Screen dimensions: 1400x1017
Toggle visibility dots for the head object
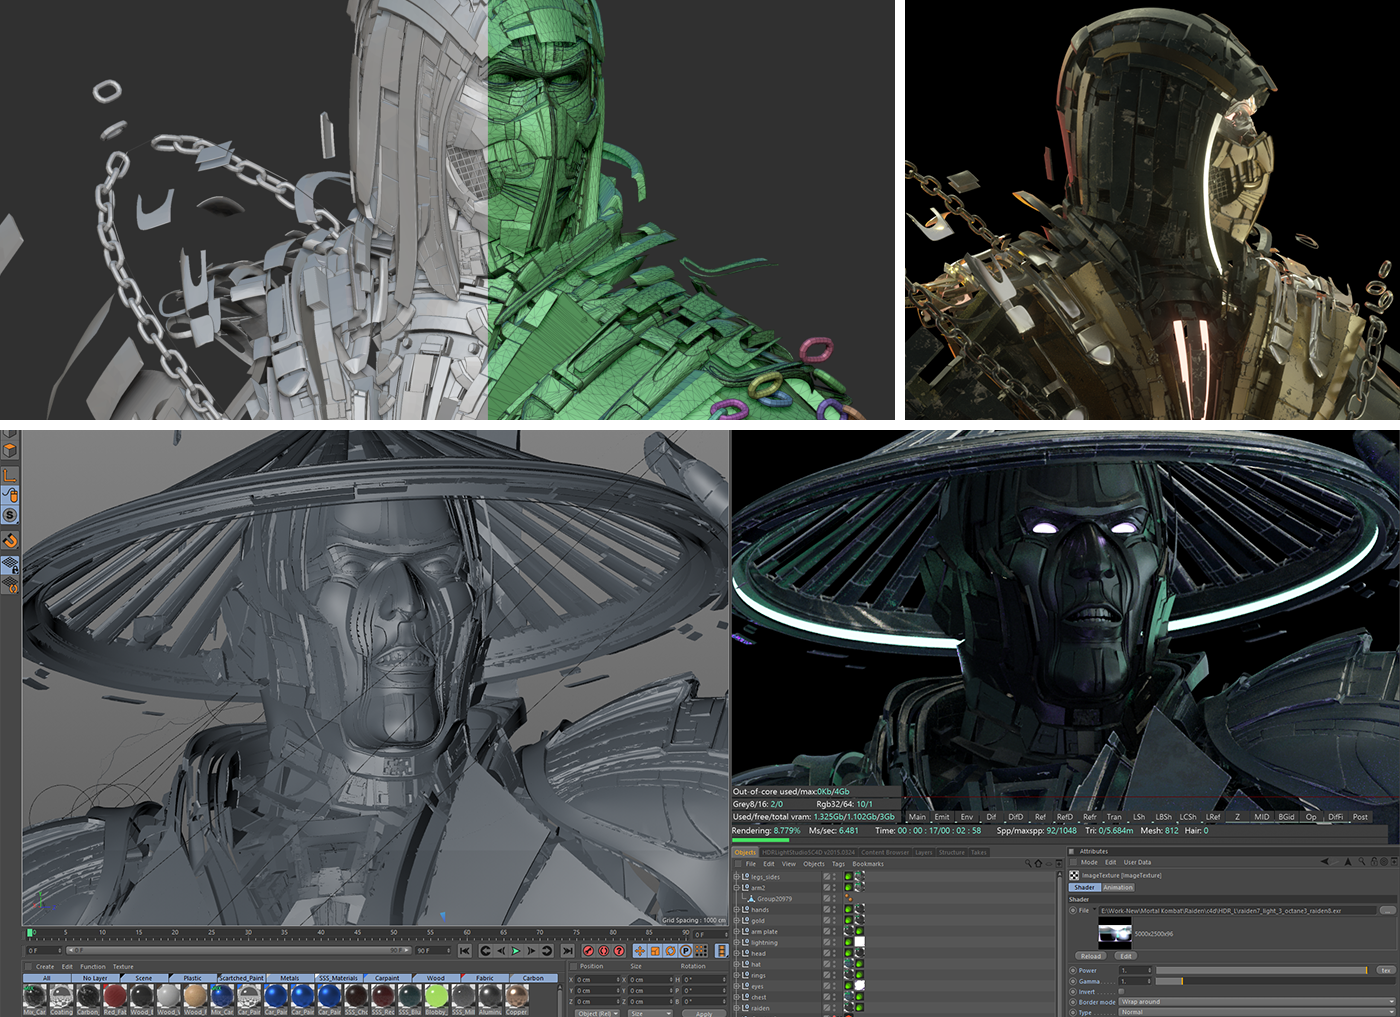[x=835, y=954]
